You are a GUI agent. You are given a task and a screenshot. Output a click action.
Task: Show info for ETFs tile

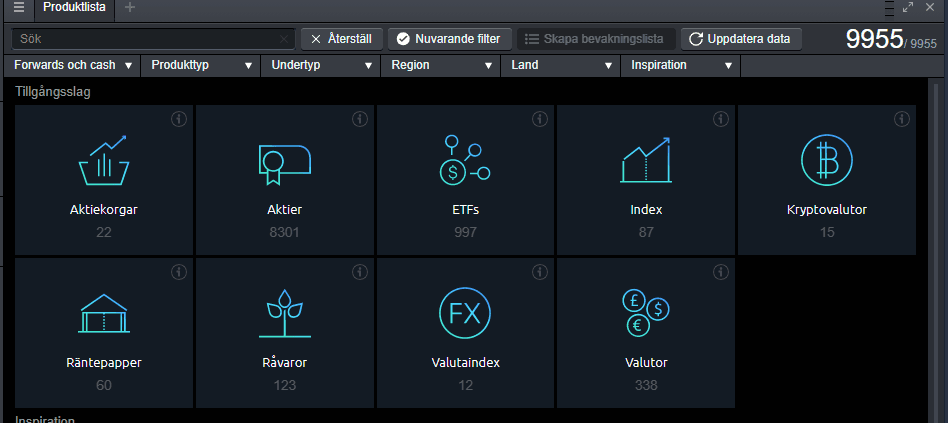[540, 119]
